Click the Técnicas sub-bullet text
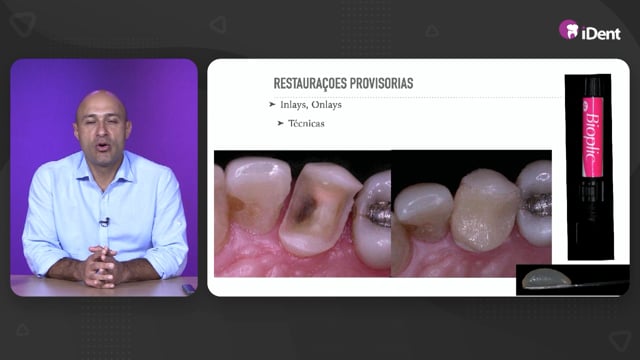The height and width of the screenshot is (360, 640). tap(306, 123)
